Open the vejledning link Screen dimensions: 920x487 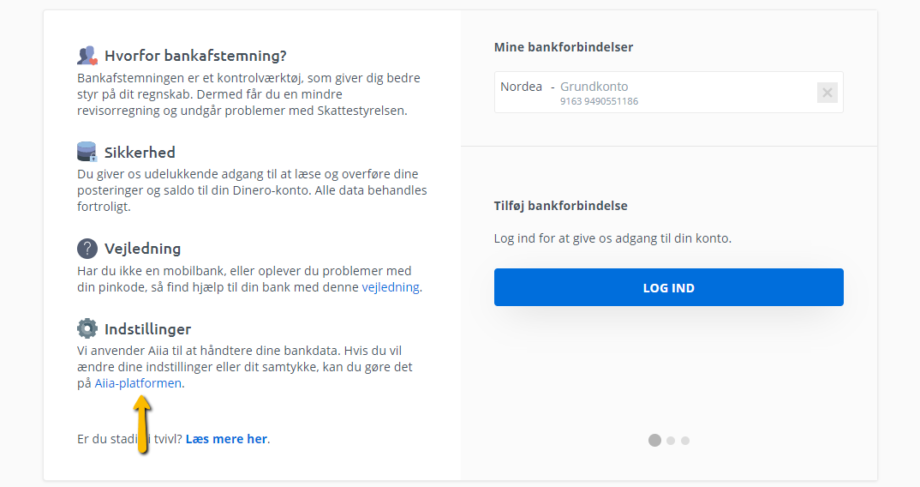click(x=390, y=288)
